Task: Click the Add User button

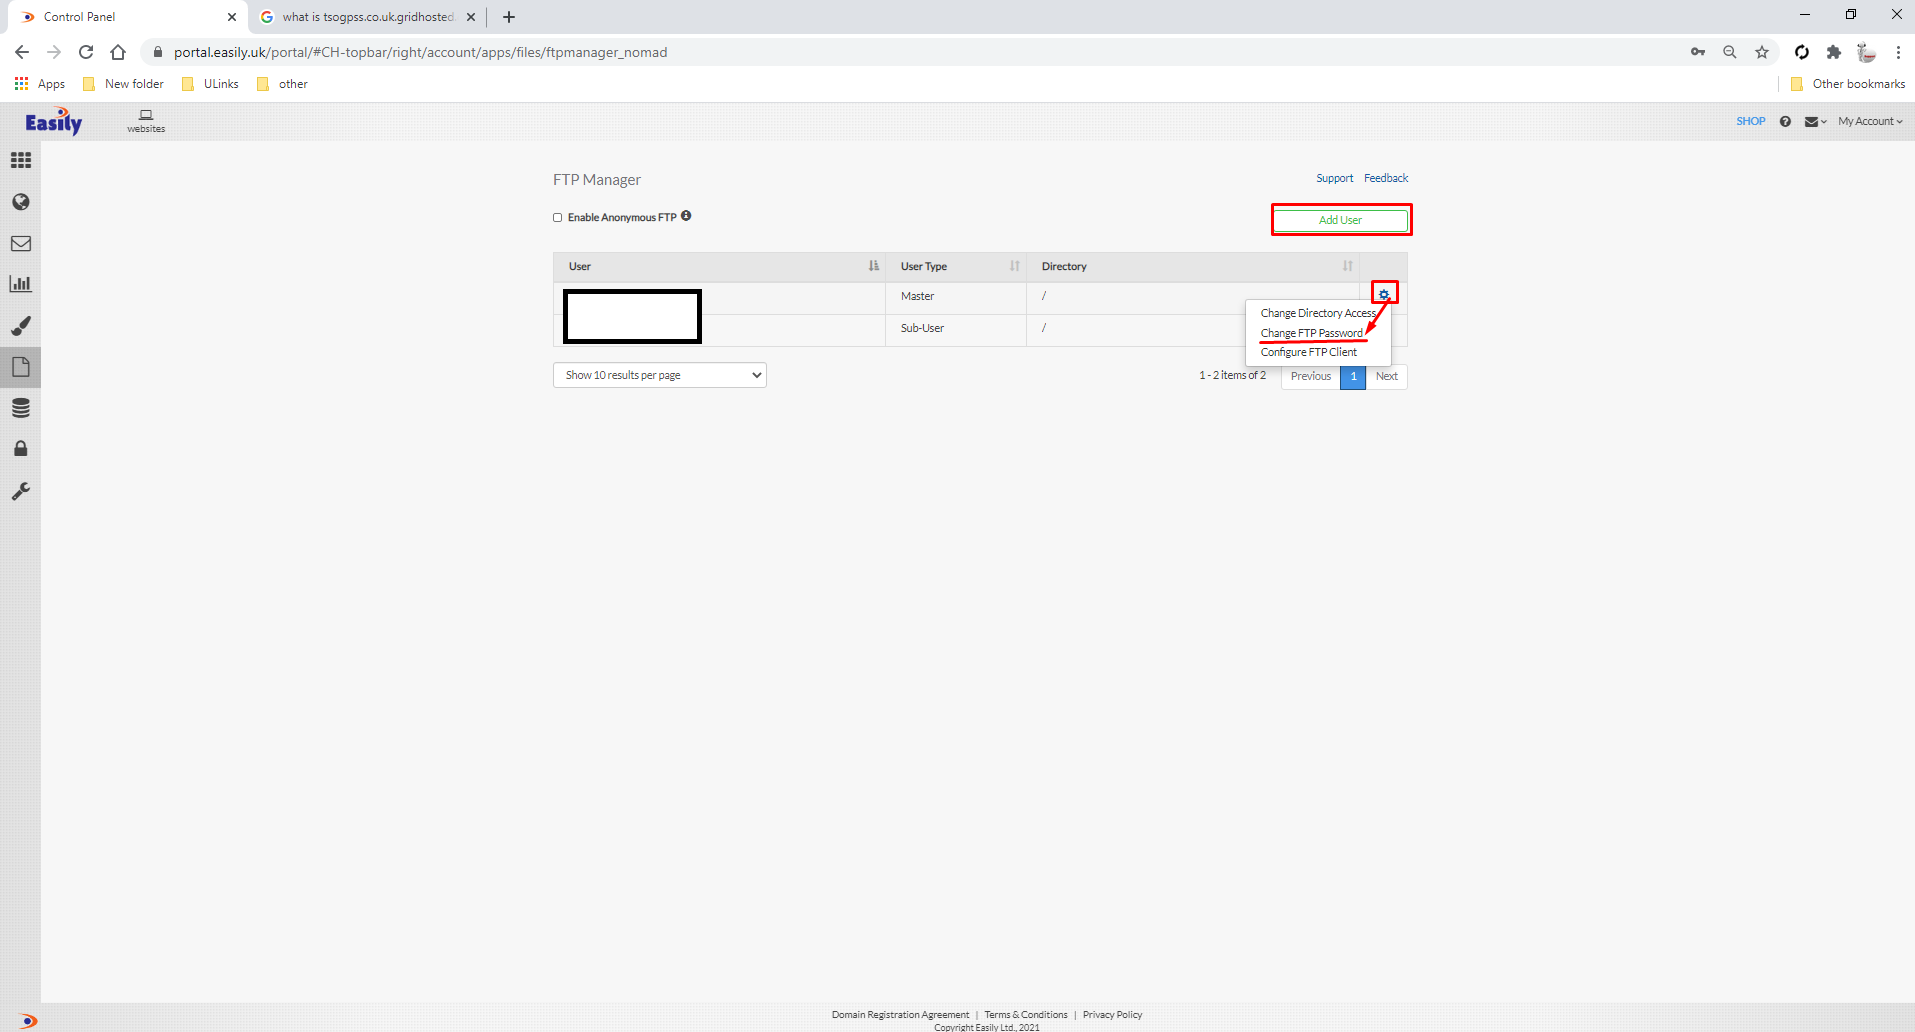Action: tap(1340, 220)
